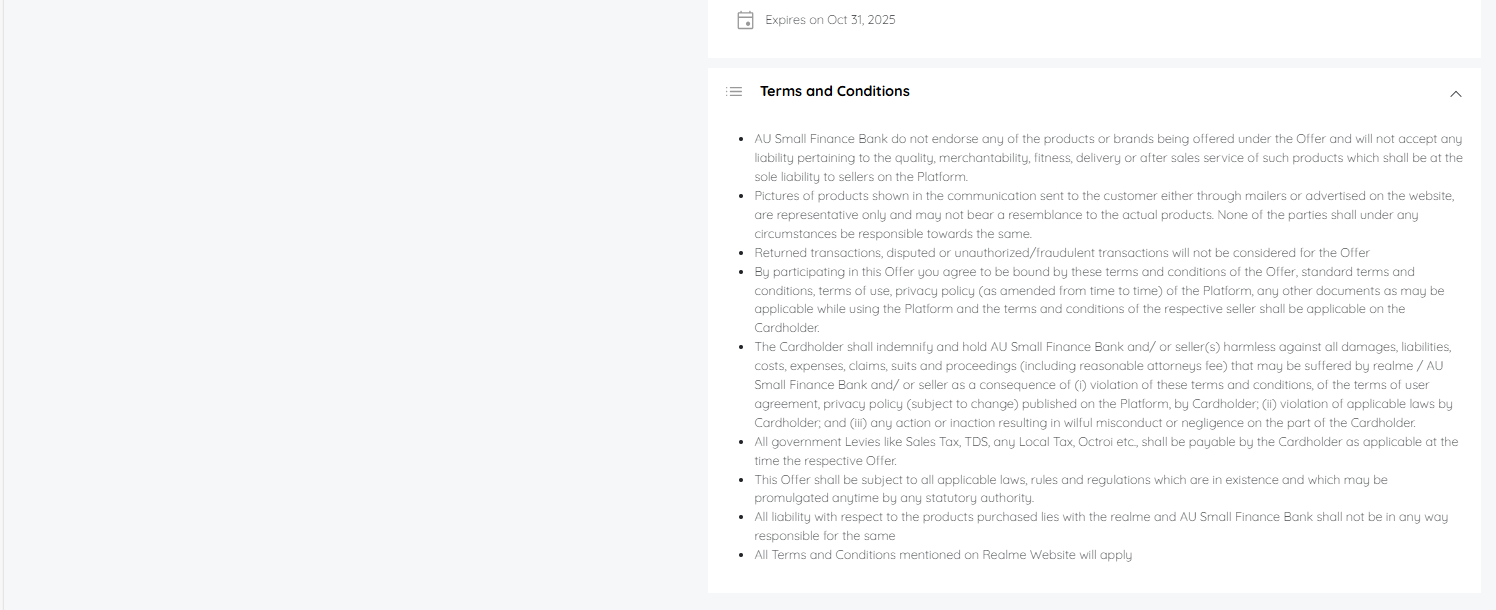Click the list icon beside Terms and Conditions
This screenshot has height=610, width=1496.
tap(734, 92)
